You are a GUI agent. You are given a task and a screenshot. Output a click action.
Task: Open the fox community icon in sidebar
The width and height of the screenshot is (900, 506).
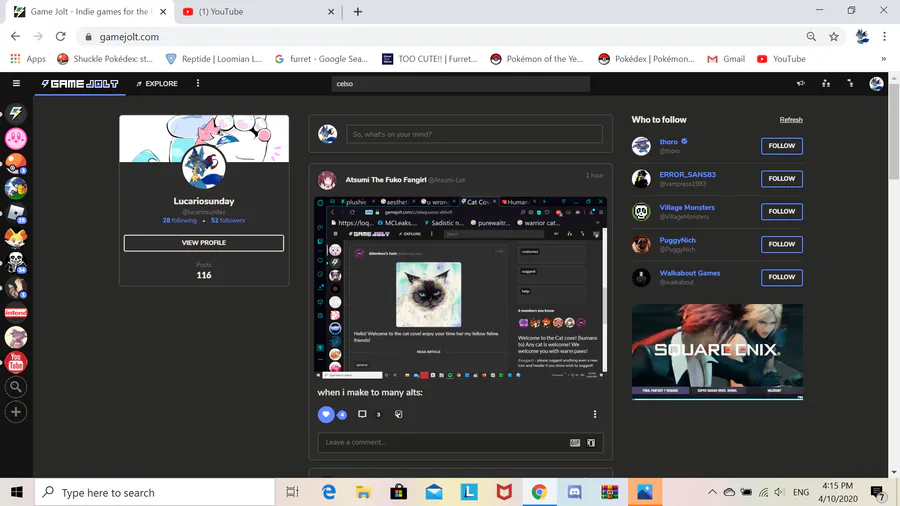[16, 238]
